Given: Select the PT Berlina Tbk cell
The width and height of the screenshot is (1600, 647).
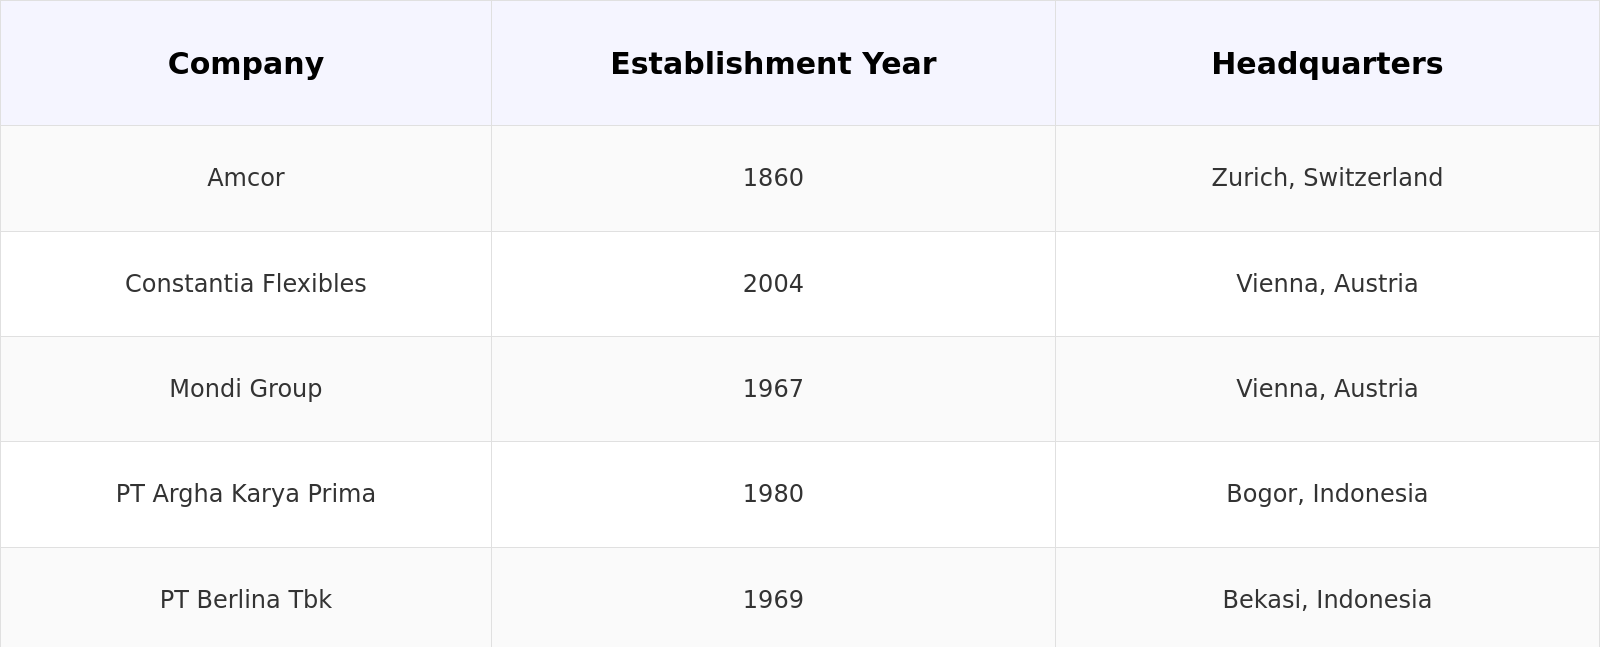Looking at the screenshot, I should (x=246, y=600).
